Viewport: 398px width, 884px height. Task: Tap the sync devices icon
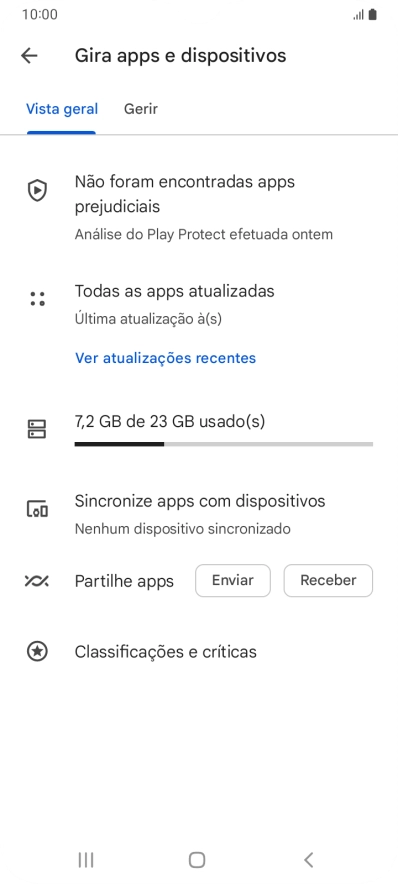tap(37, 509)
